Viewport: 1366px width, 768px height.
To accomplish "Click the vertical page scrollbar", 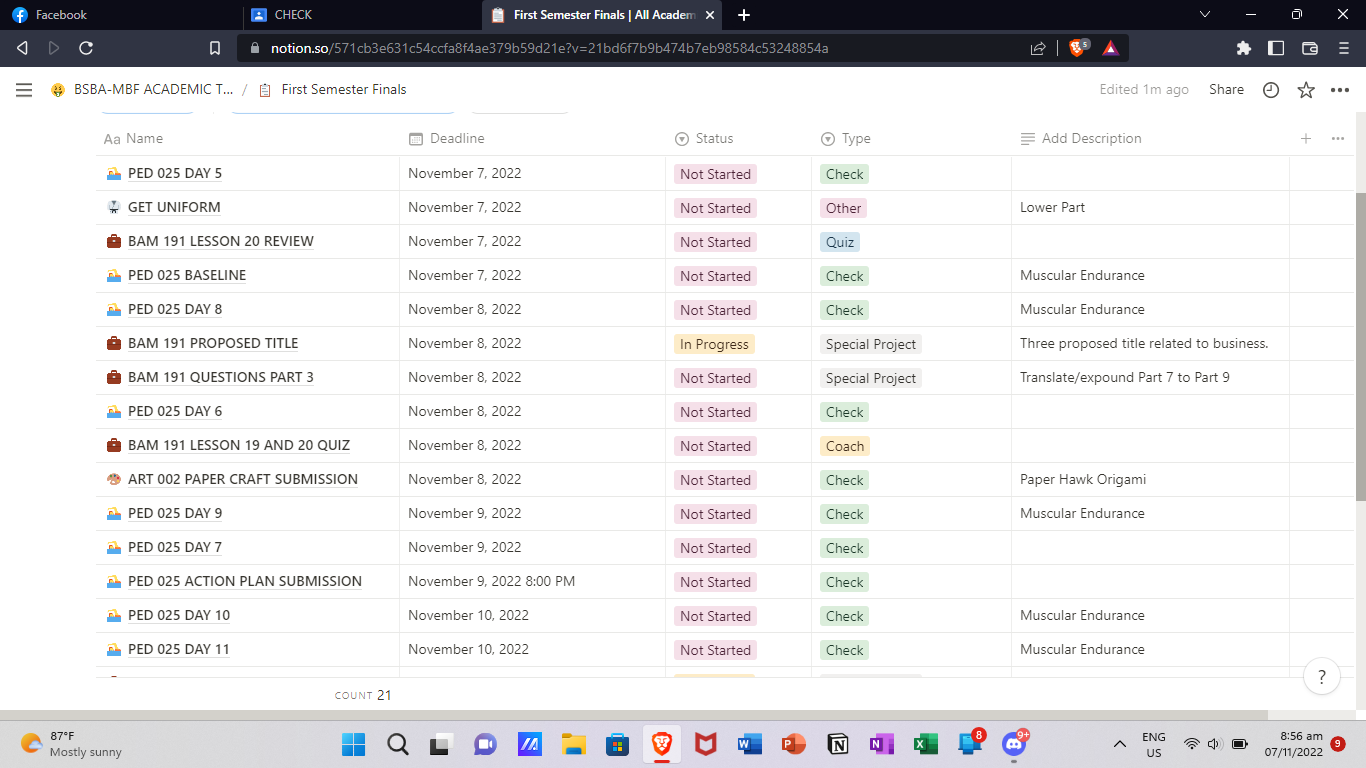I will 1360,345.
